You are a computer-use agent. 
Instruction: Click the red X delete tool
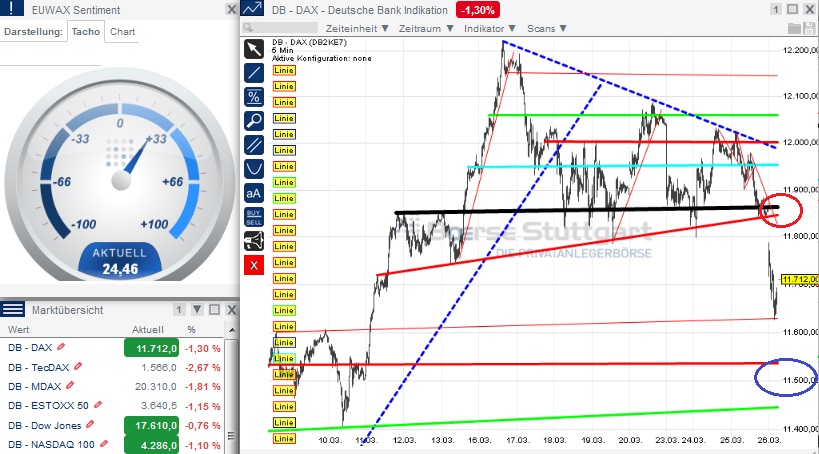[254, 265]
